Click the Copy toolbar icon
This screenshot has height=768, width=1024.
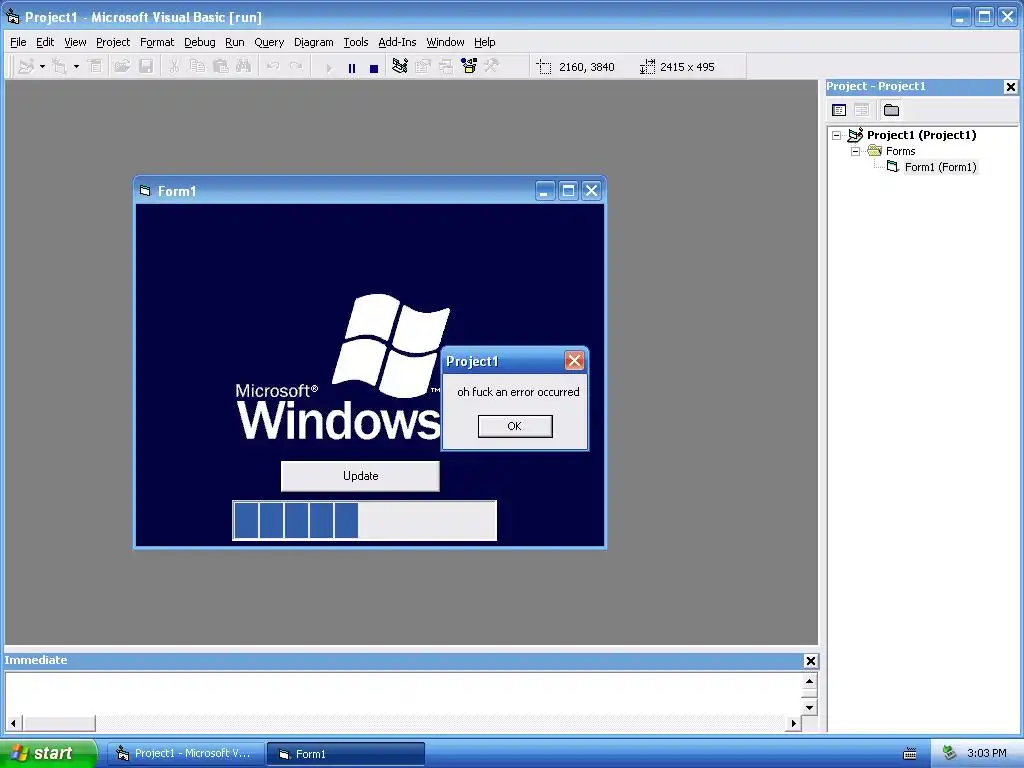(197, 67)
